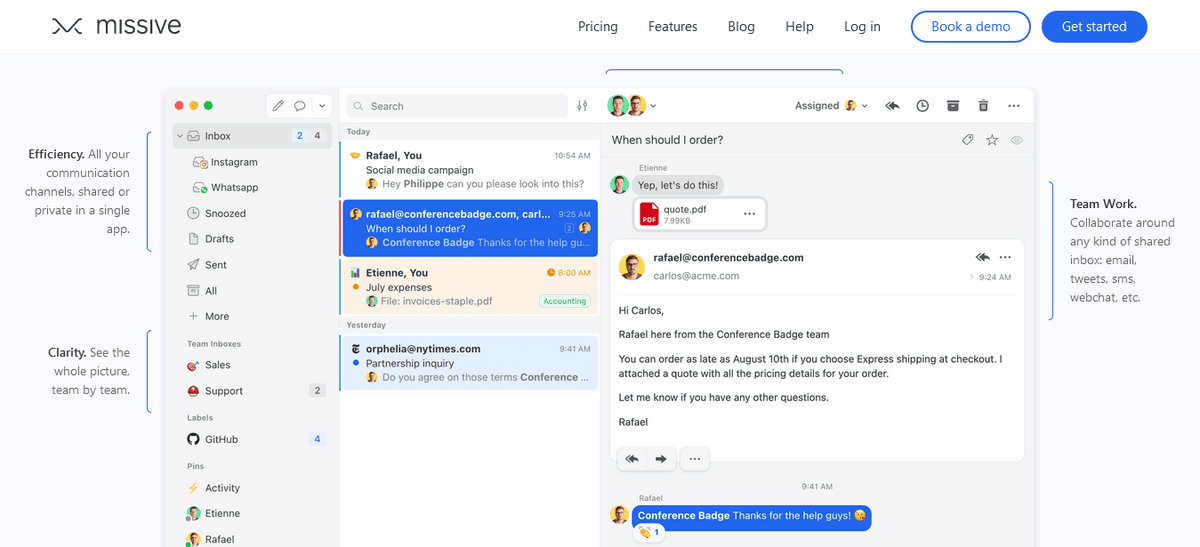The width and height of the screenshot is (1200, 547).
Task: Click the compose new email pencil icon
Action: coord(278,106)
